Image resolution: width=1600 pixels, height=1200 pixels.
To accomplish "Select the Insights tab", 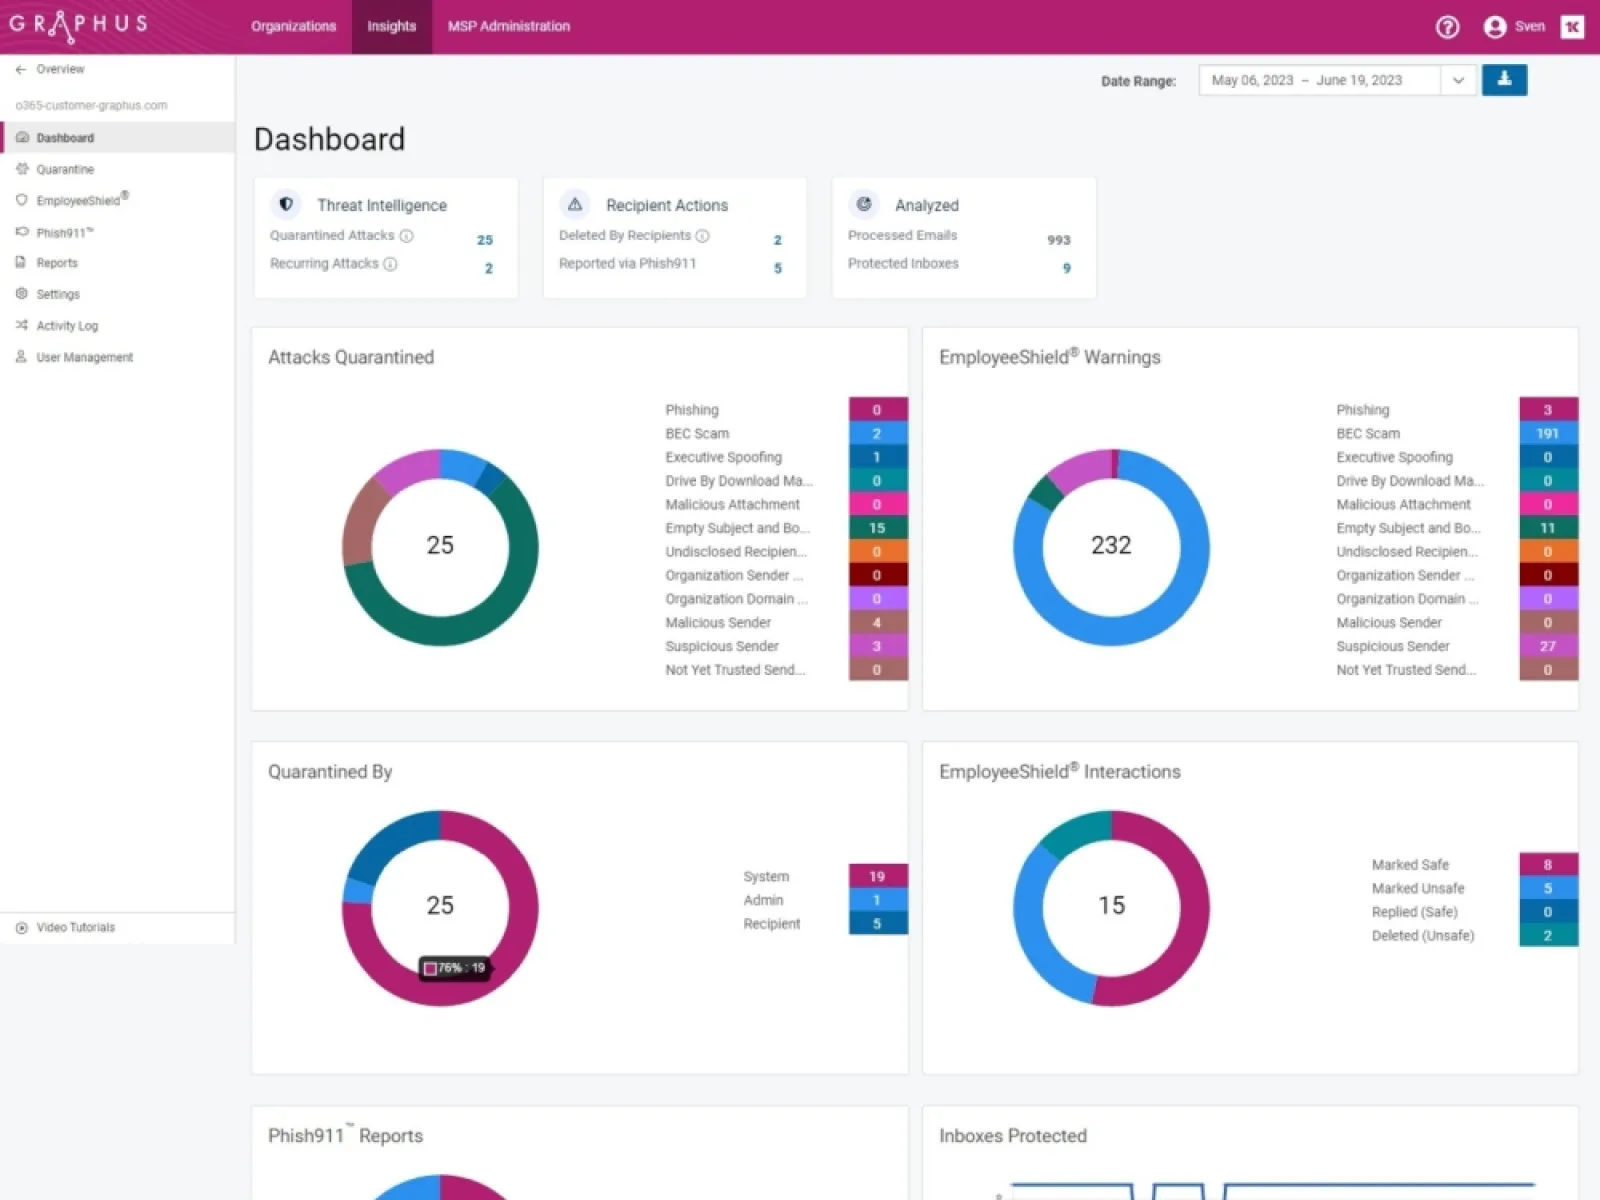I will tap(391, 27).
